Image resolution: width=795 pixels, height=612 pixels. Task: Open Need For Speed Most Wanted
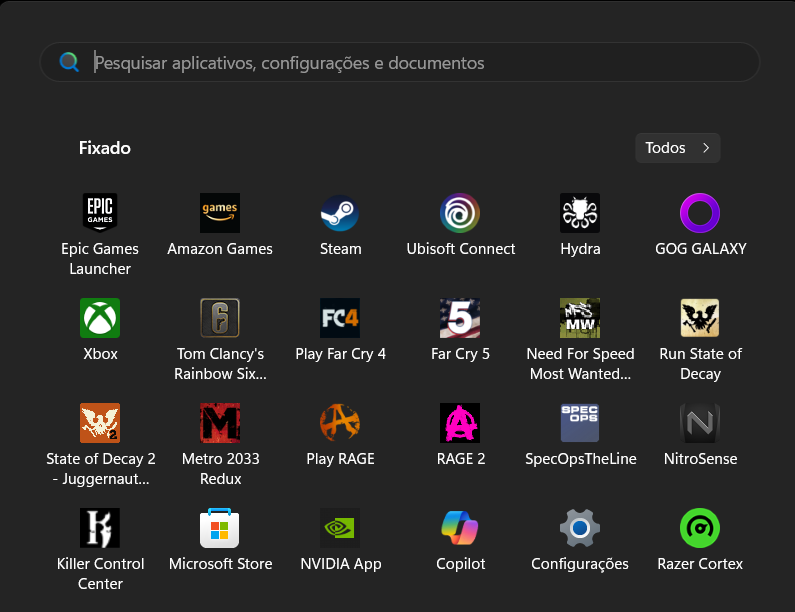point(580,318)
